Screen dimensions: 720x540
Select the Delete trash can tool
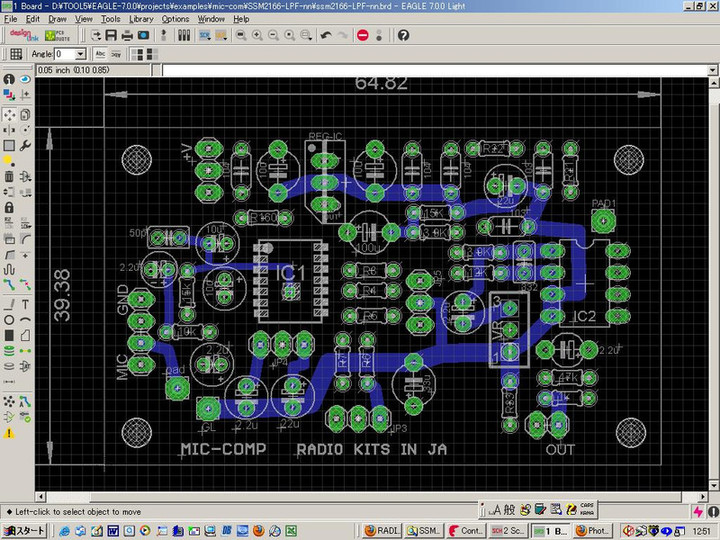[9, 177]
